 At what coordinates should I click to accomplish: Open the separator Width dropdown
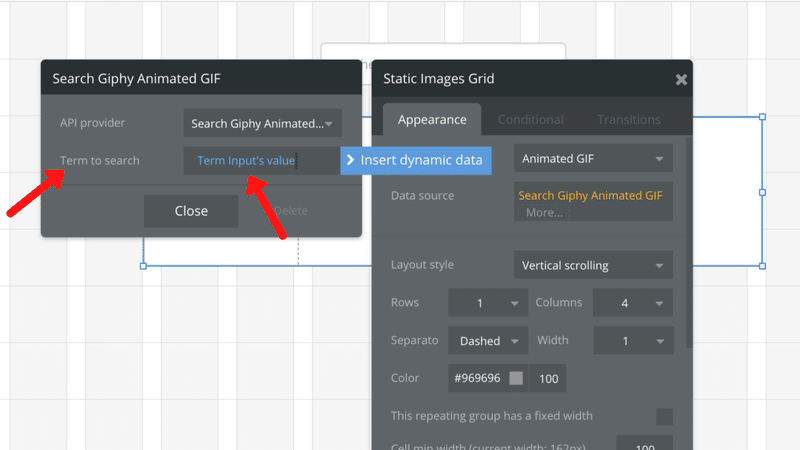coord(632,340)
